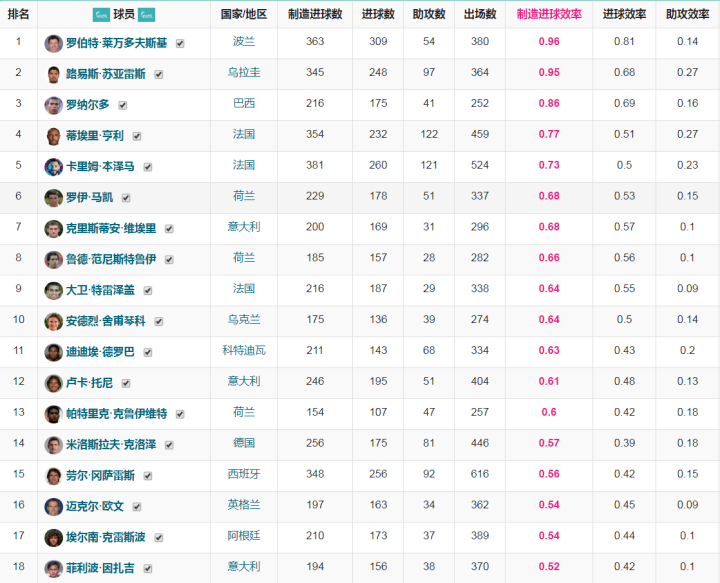
Task: Toggle the checkbox beside 迈克尔·欧文
Action: click(x=137, y=507)
